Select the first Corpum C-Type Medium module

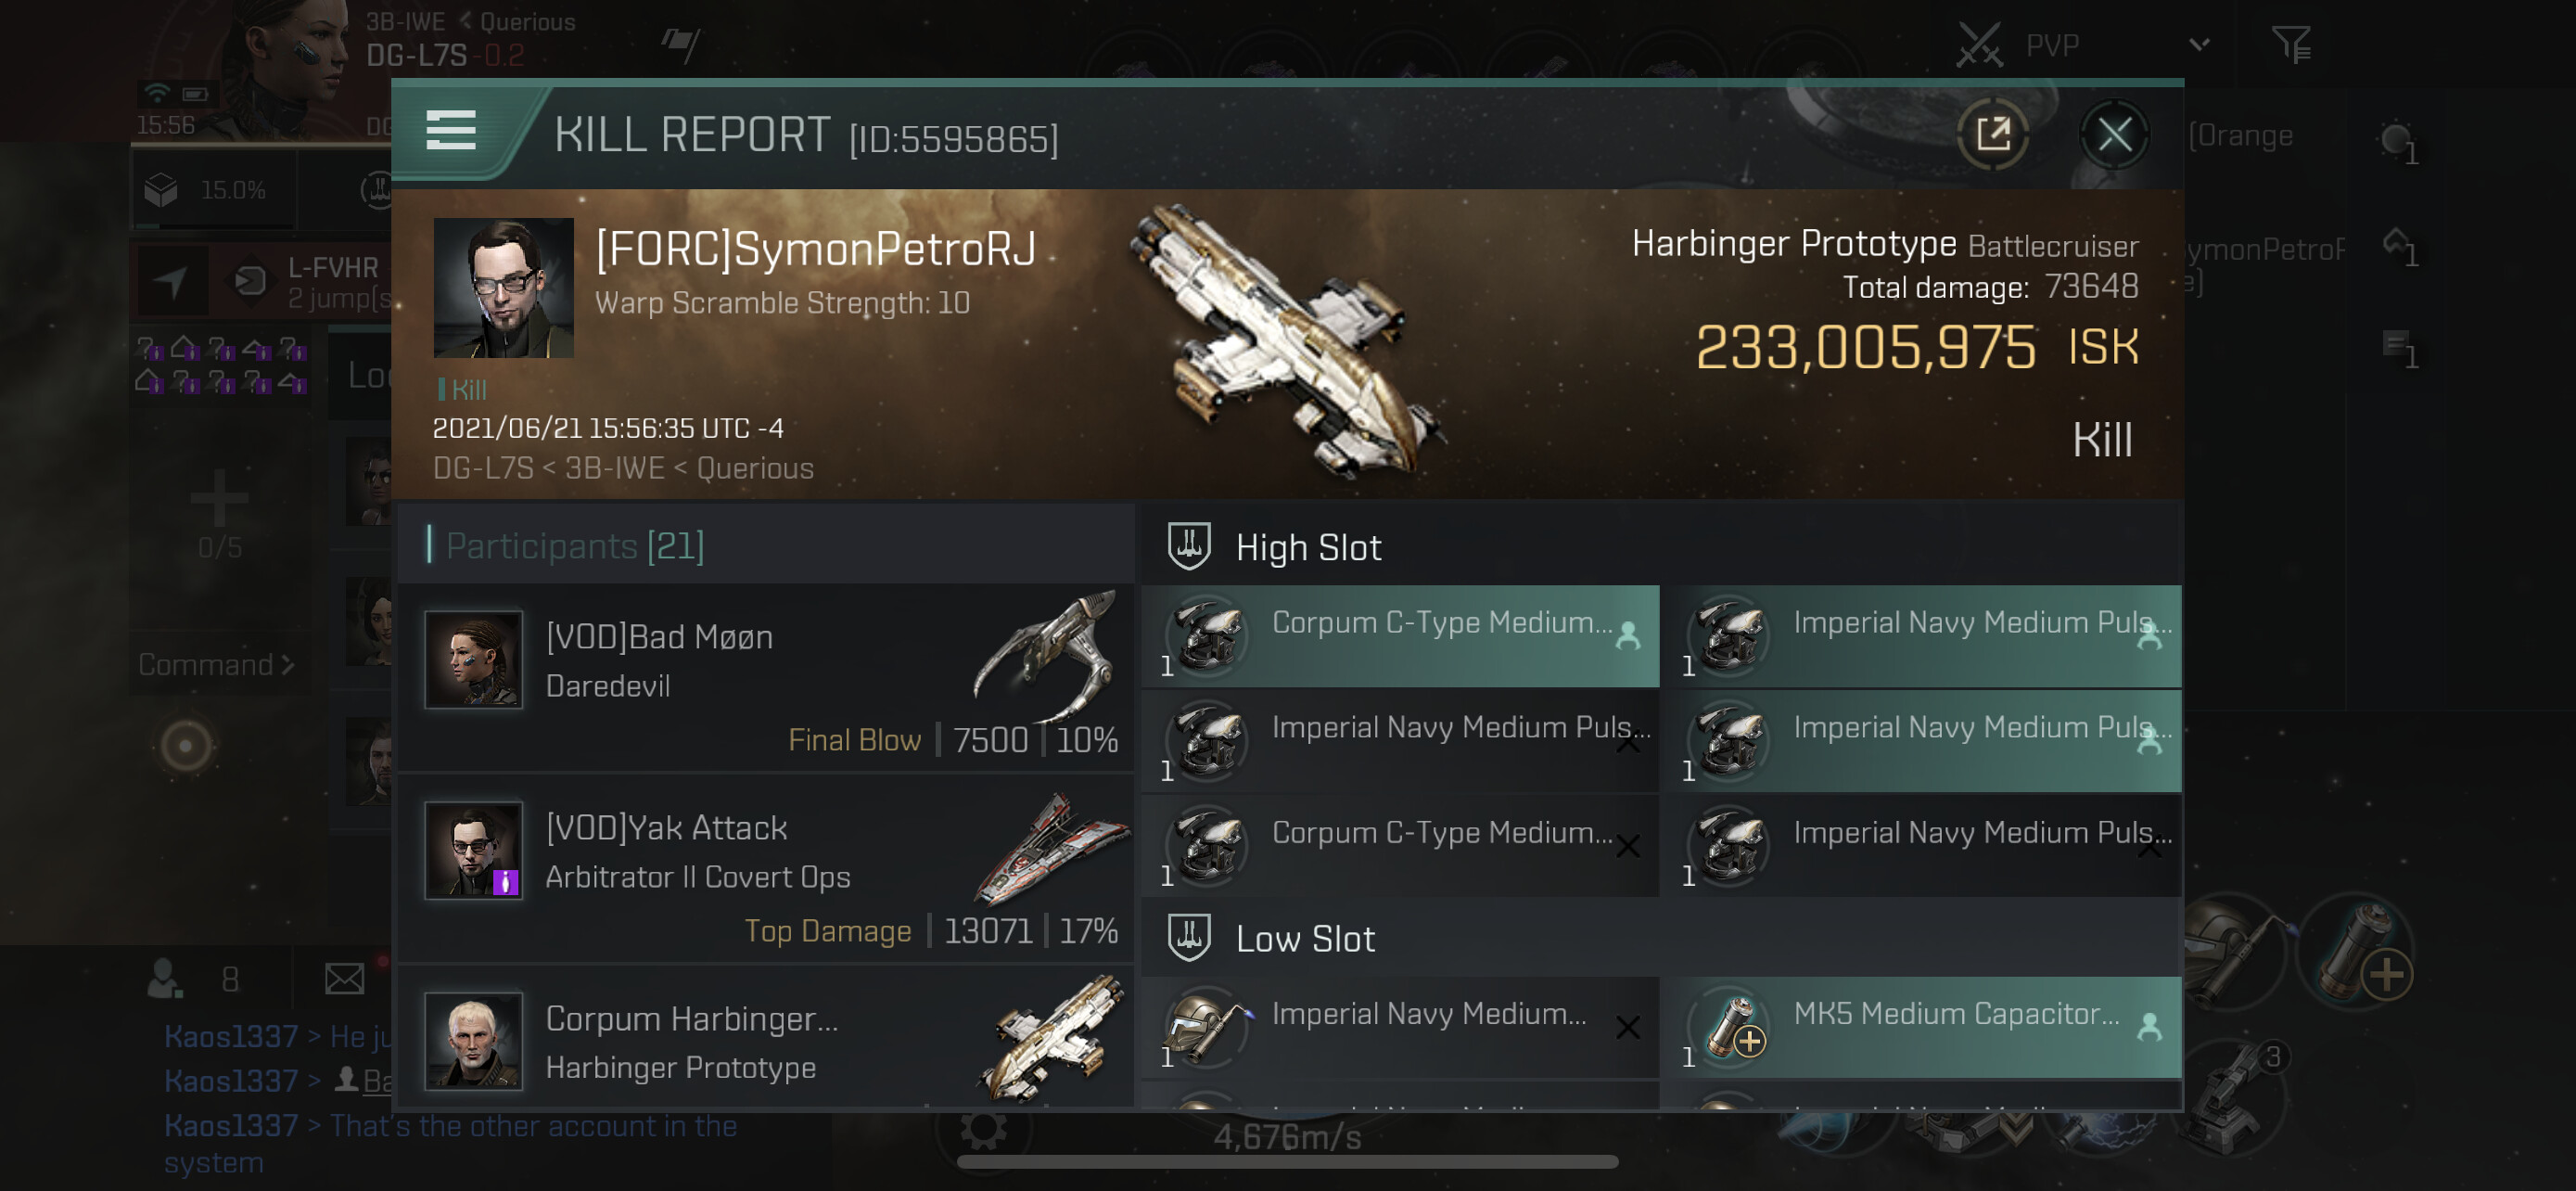(1399, 636)
